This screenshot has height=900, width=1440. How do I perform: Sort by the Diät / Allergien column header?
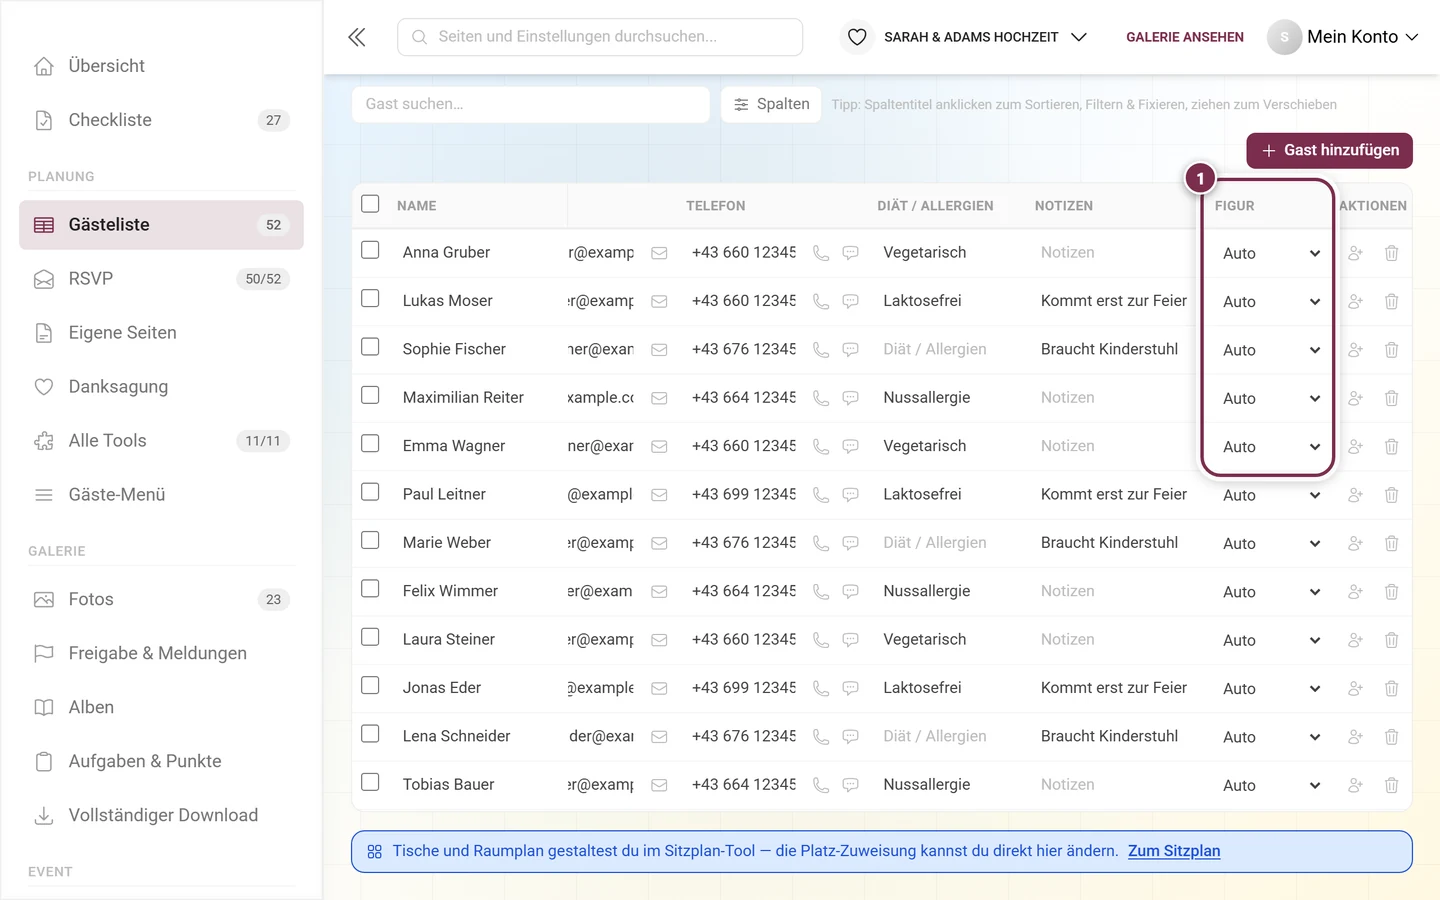935,206
